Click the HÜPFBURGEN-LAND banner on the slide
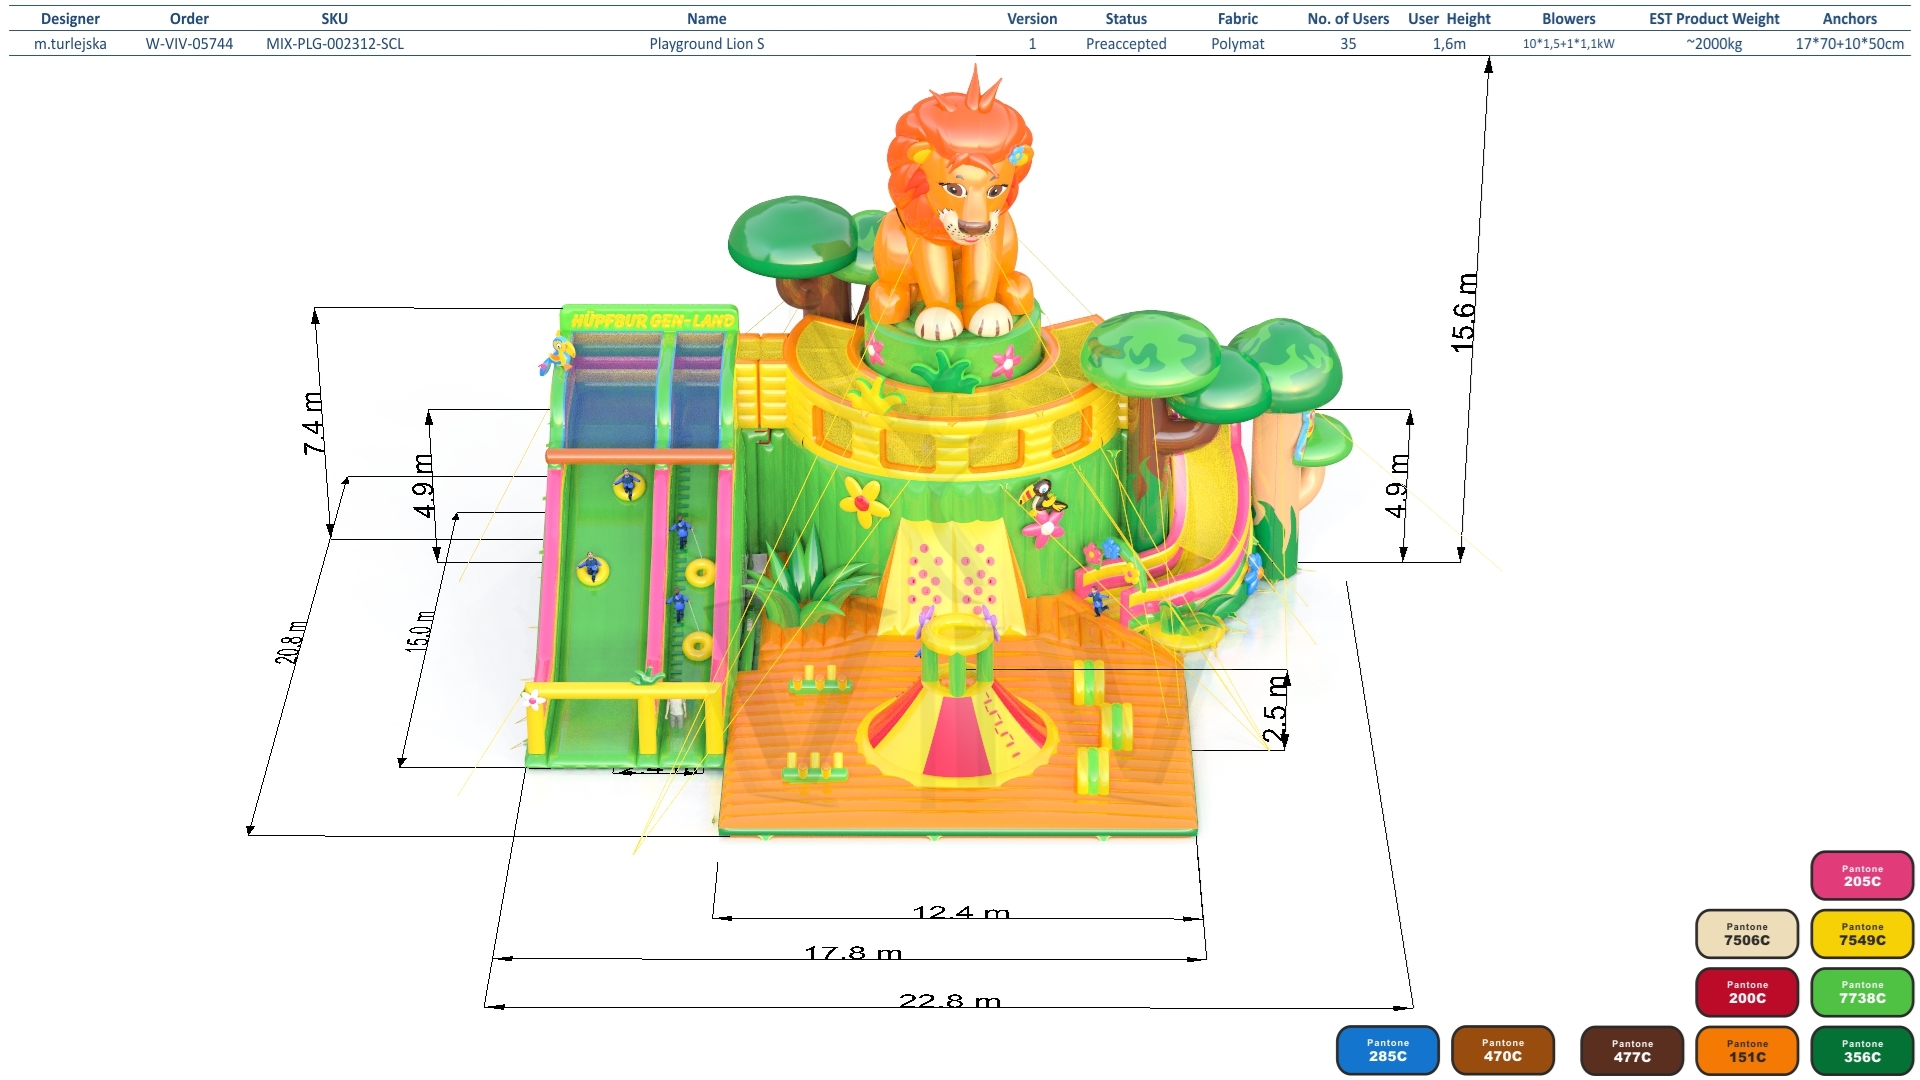Viewport: 1920px width, 1080px height. tap(652, 321)
